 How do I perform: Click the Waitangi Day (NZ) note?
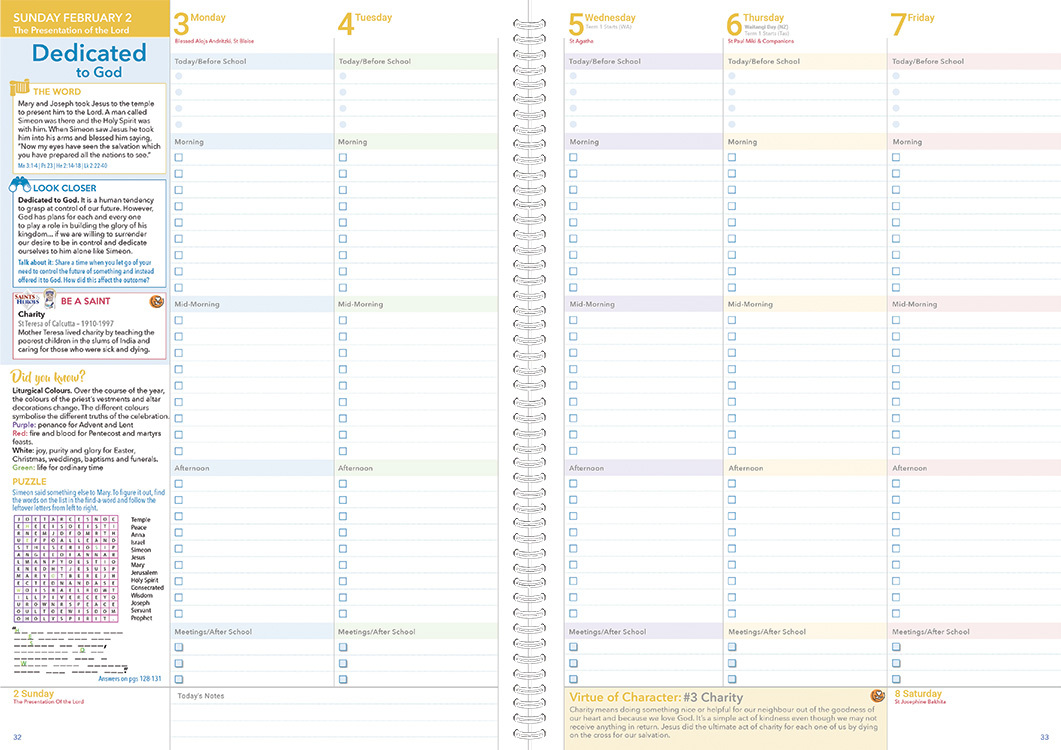click(766, 27)
